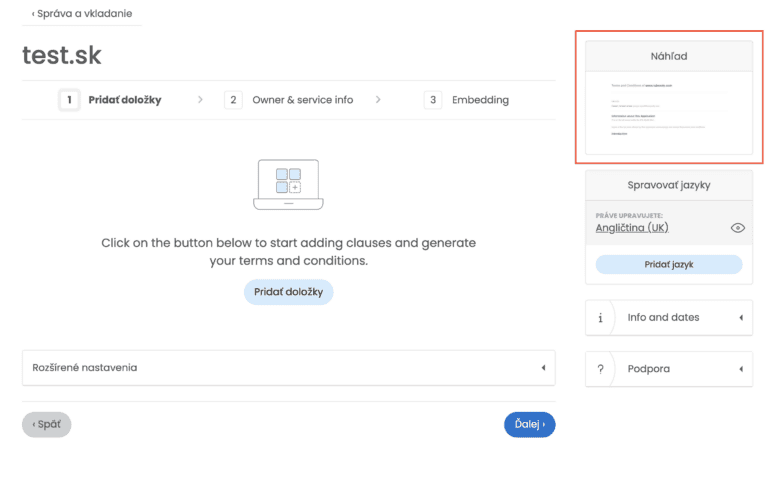Switch to the Owner & service info step
The width and height of the screenshot is (783, 477).
302,100
